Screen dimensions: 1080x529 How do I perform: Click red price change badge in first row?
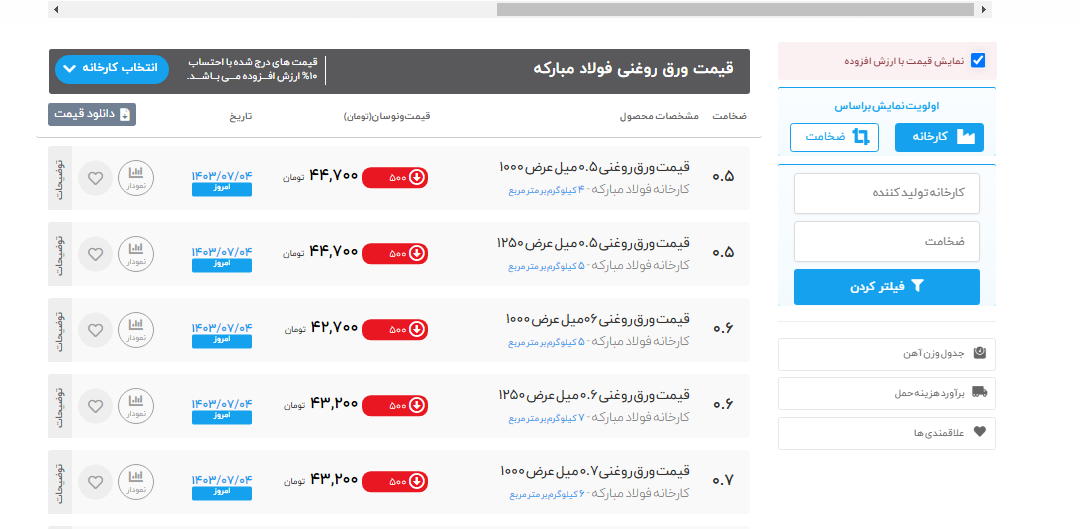(394, 178)
